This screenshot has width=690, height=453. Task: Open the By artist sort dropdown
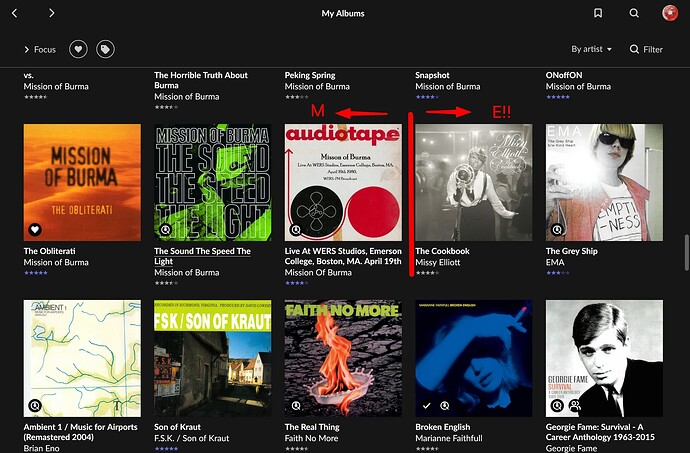click(x=591, y=49)
